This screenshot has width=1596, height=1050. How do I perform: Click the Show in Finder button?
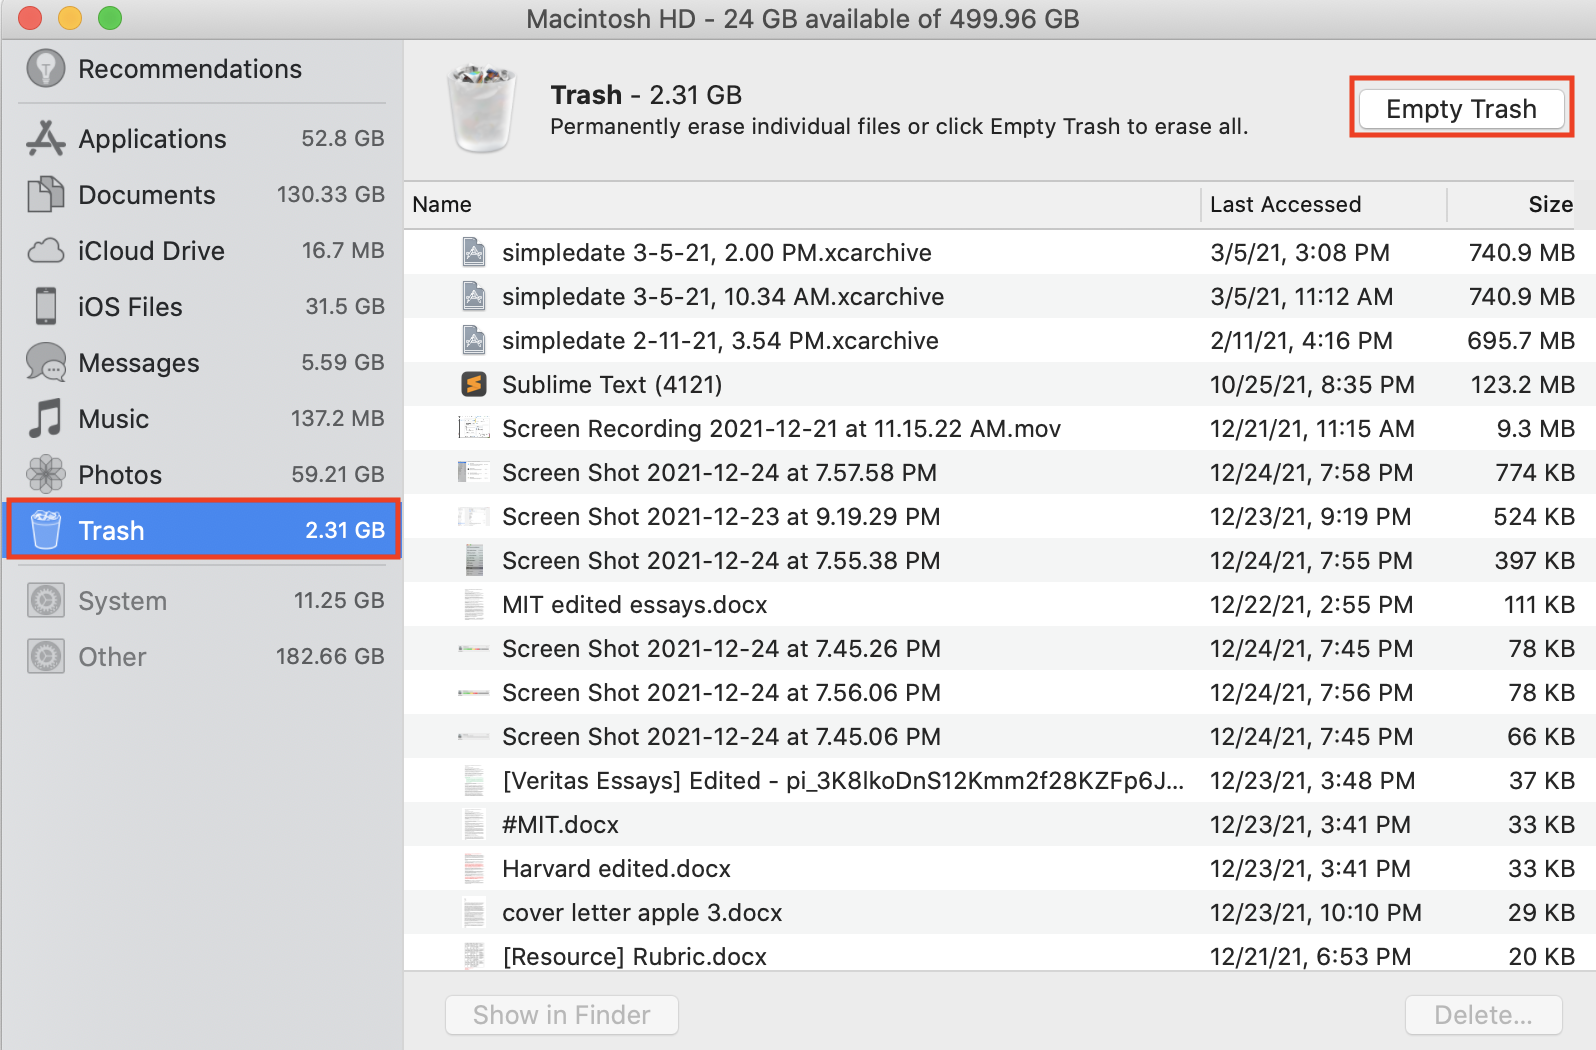click(562, 1015)
